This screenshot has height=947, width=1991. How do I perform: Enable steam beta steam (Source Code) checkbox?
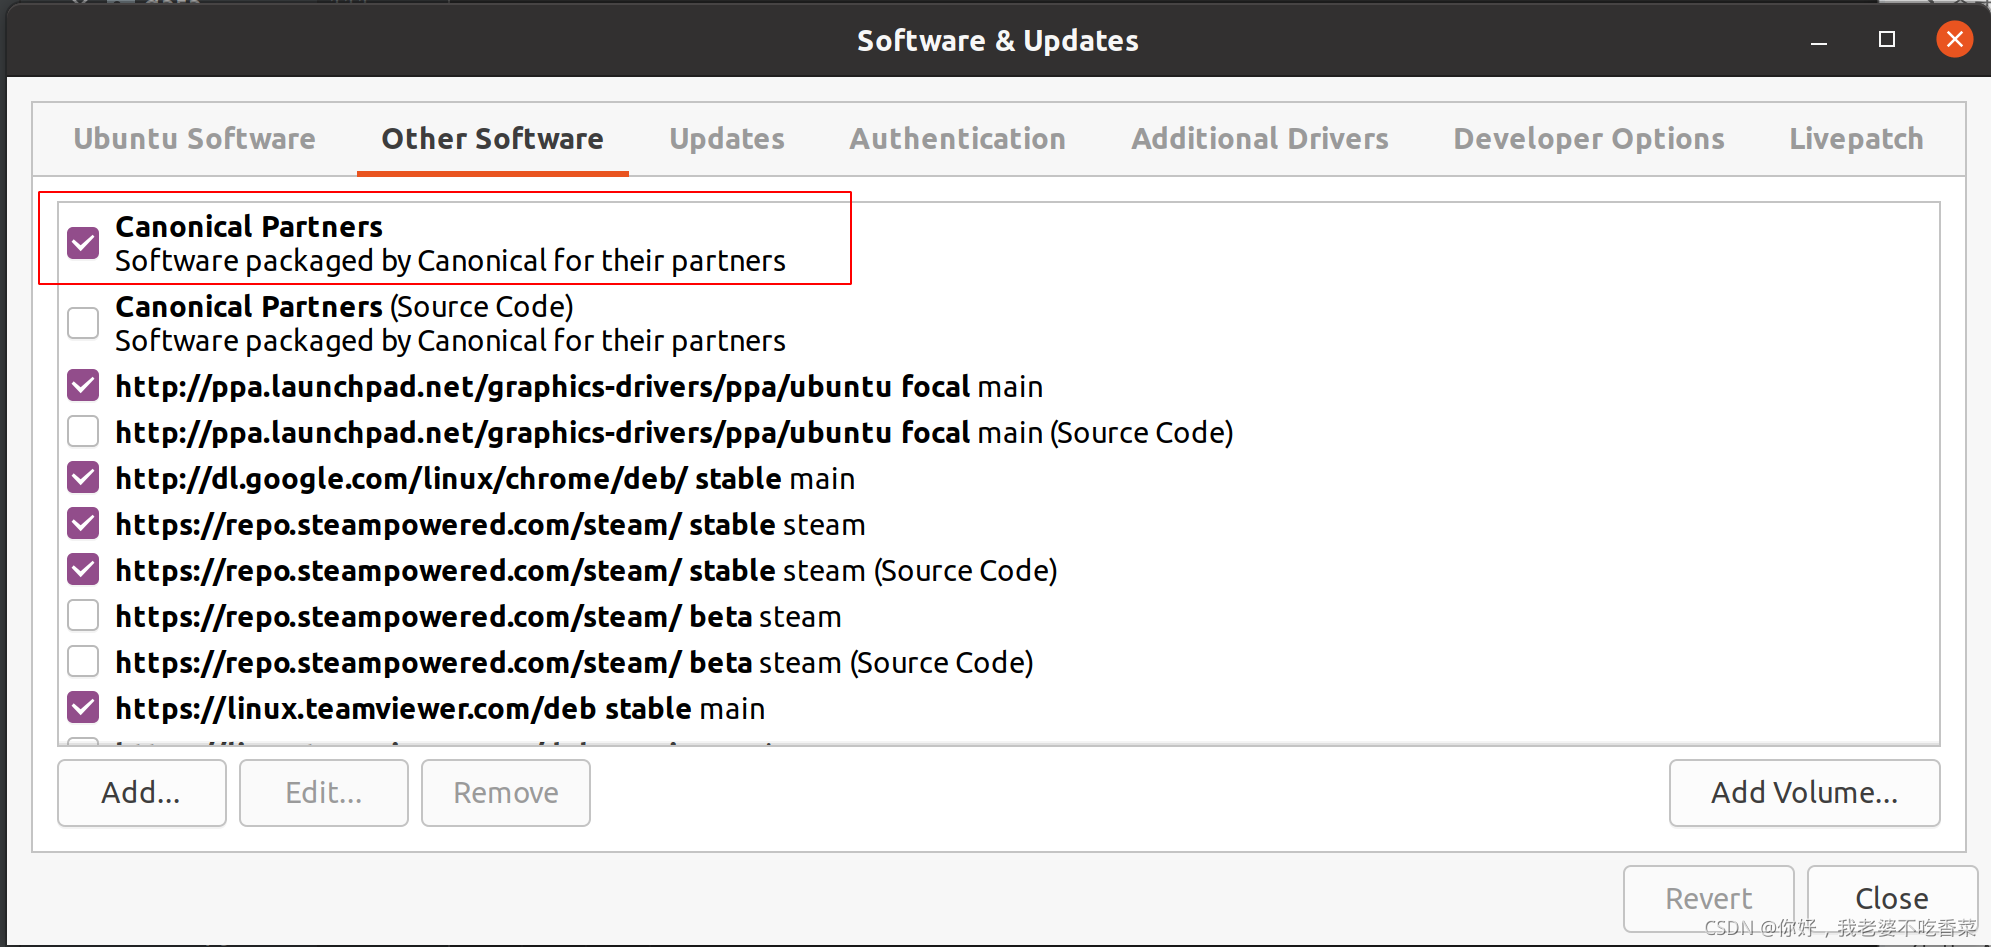pos(83,662)
